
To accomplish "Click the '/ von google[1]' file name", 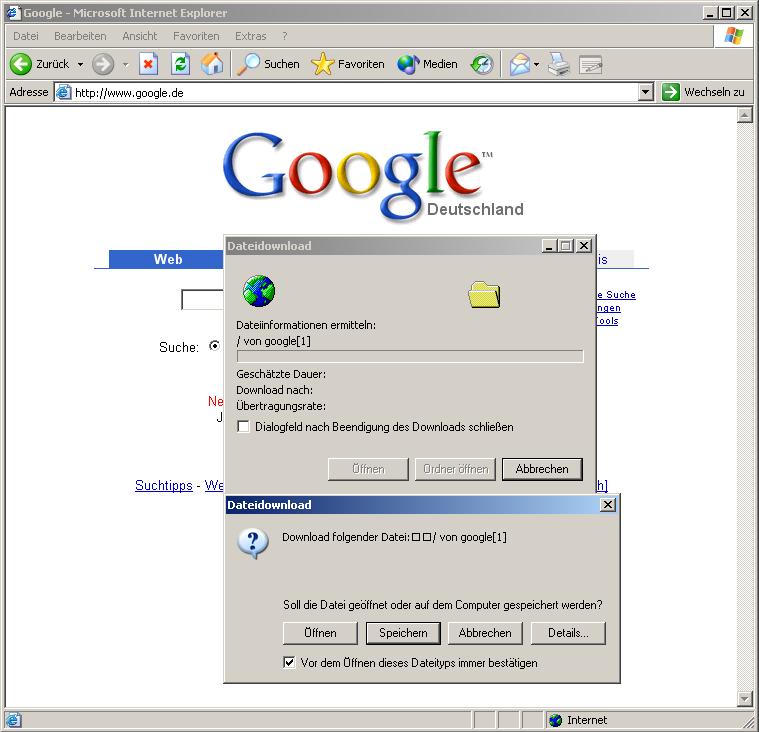I will [x=274, y=341].
